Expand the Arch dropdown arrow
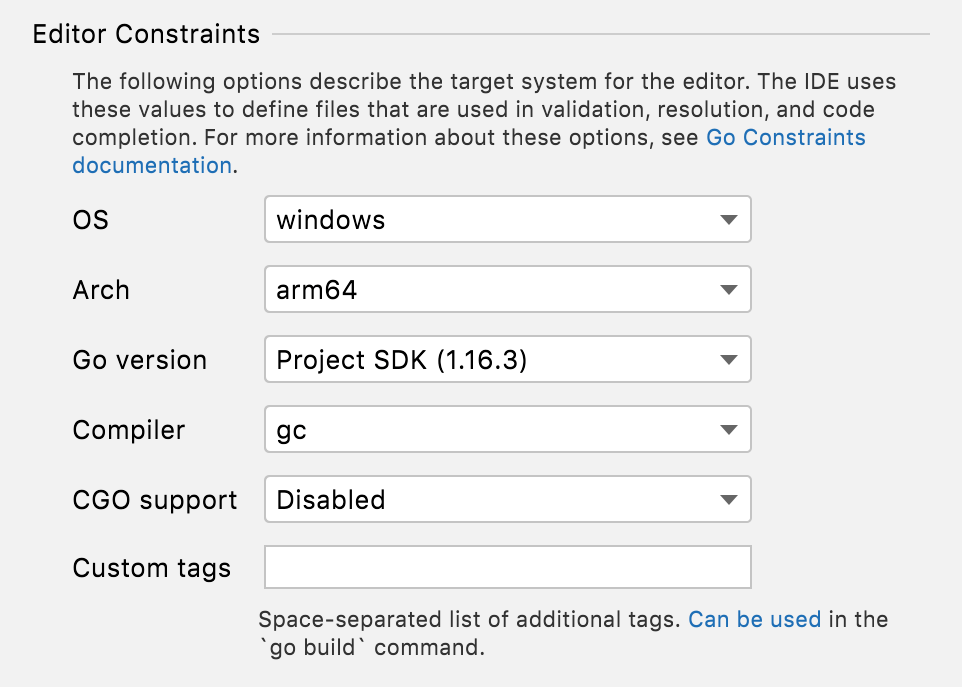 coord(728,290)
